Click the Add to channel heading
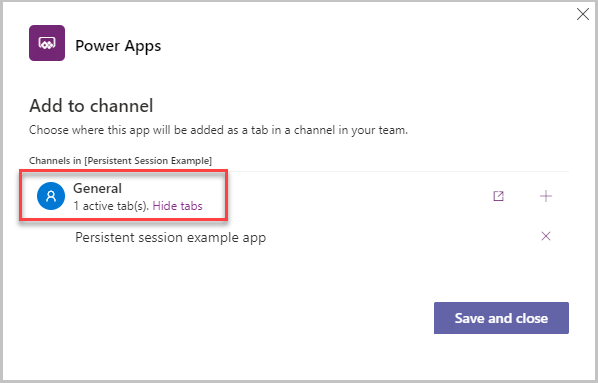 (91, 106)
